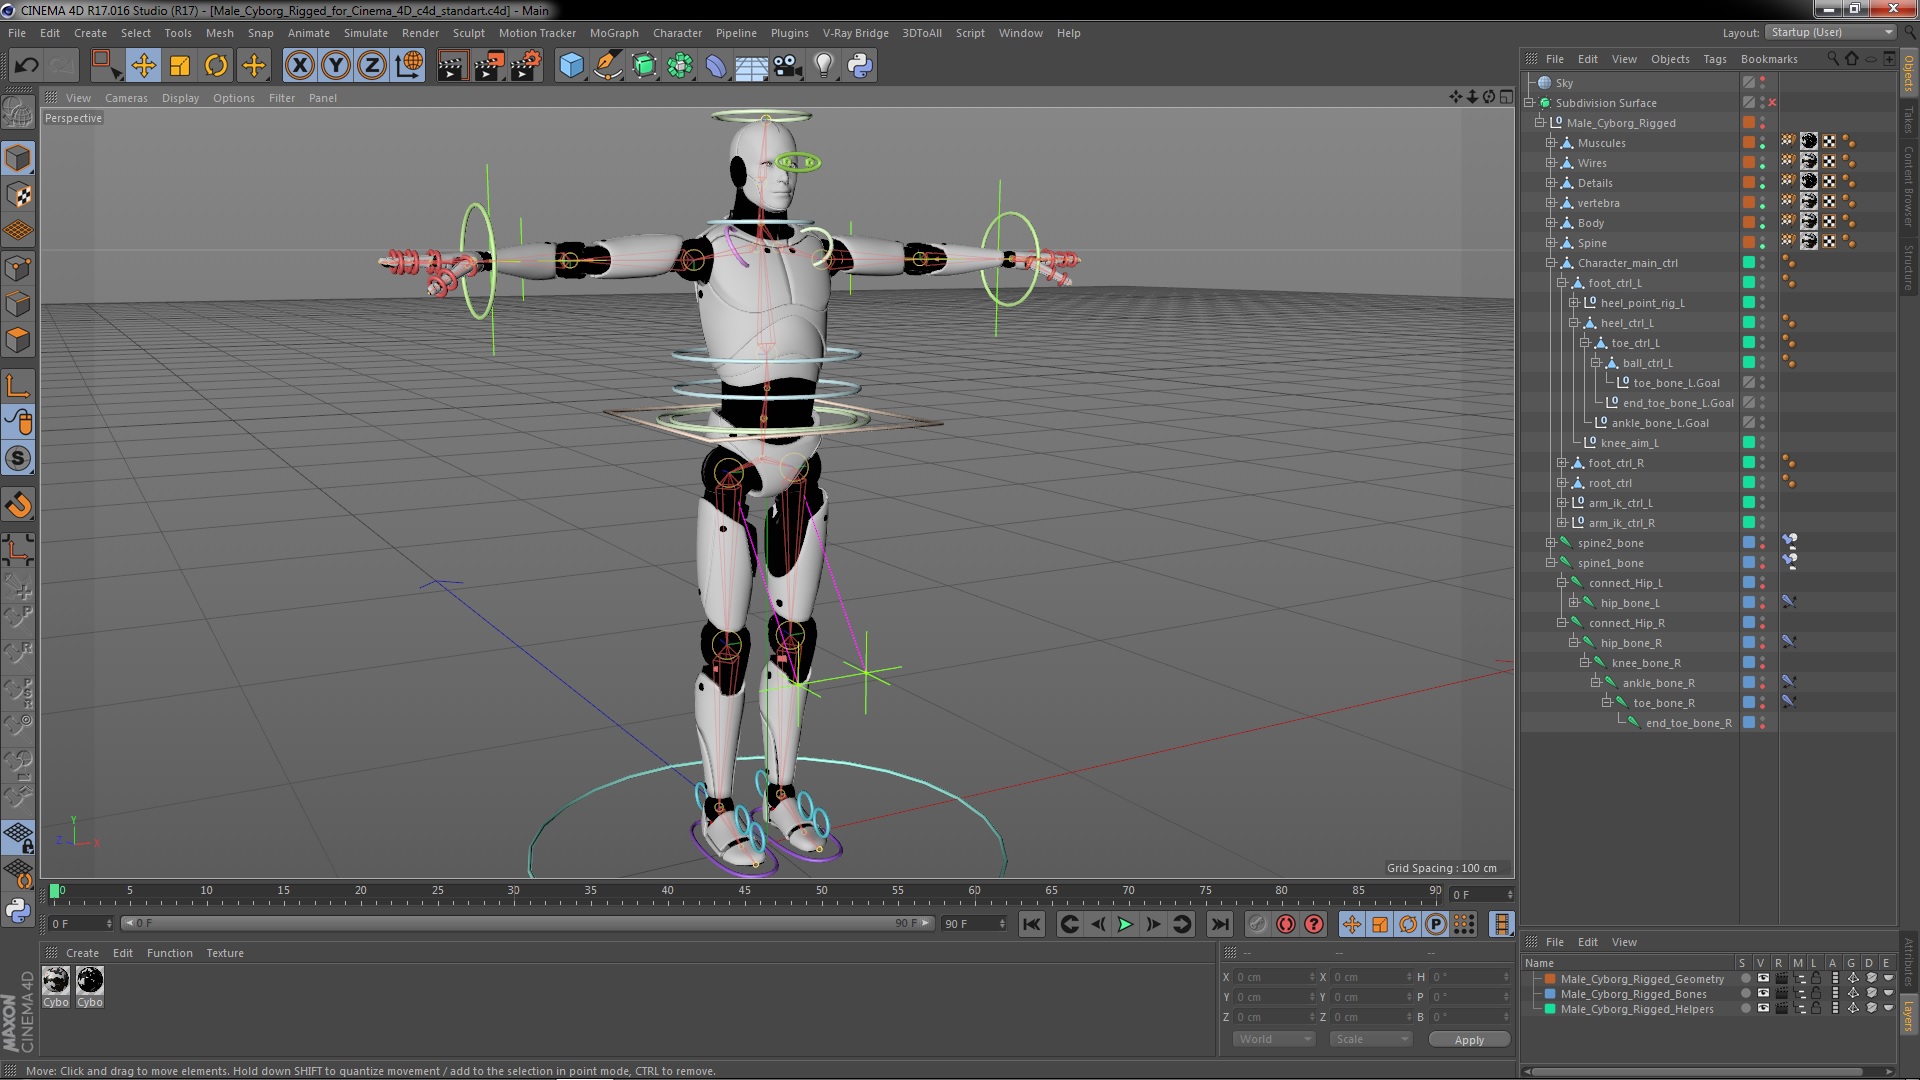
Task: Open viewport Cameras menu
Action: pyautogui.click(x=126, y=98)
